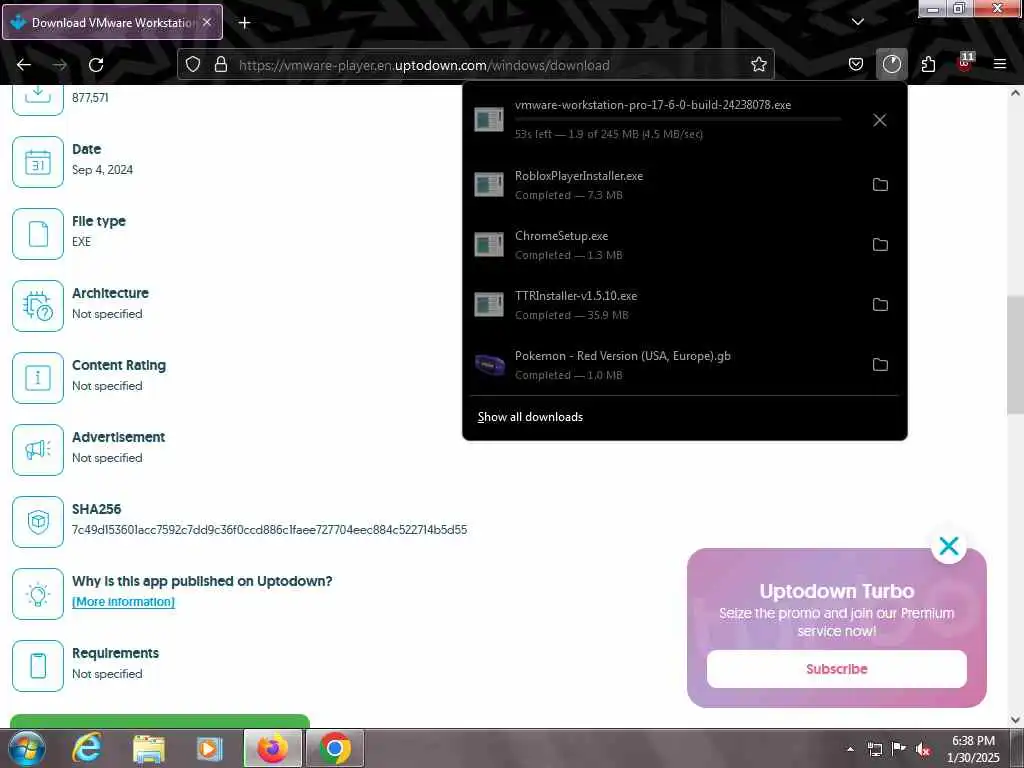Open the extensions puzzle-piece icon
The height and width of the screenshot is (768, 1024).
pyautogui.click(x=928, y=65)
